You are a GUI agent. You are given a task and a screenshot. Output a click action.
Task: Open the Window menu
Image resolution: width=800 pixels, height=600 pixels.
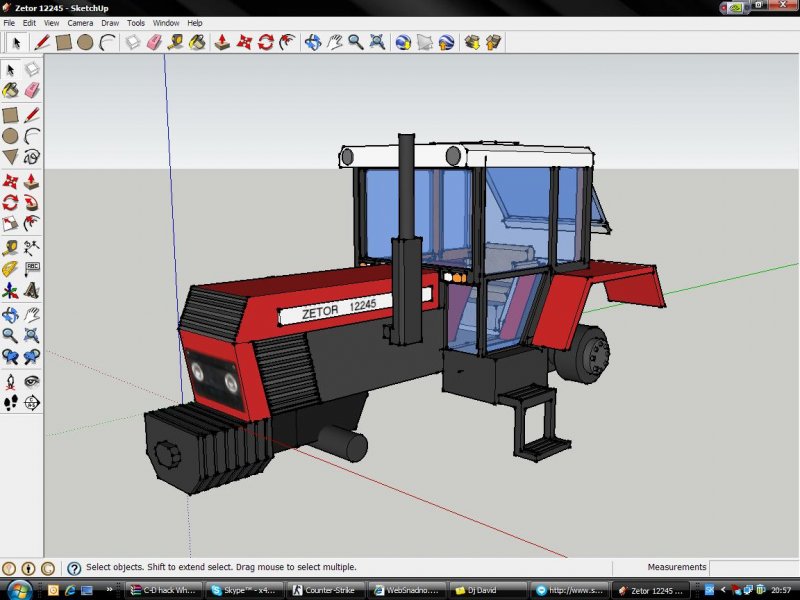[166, 22]
